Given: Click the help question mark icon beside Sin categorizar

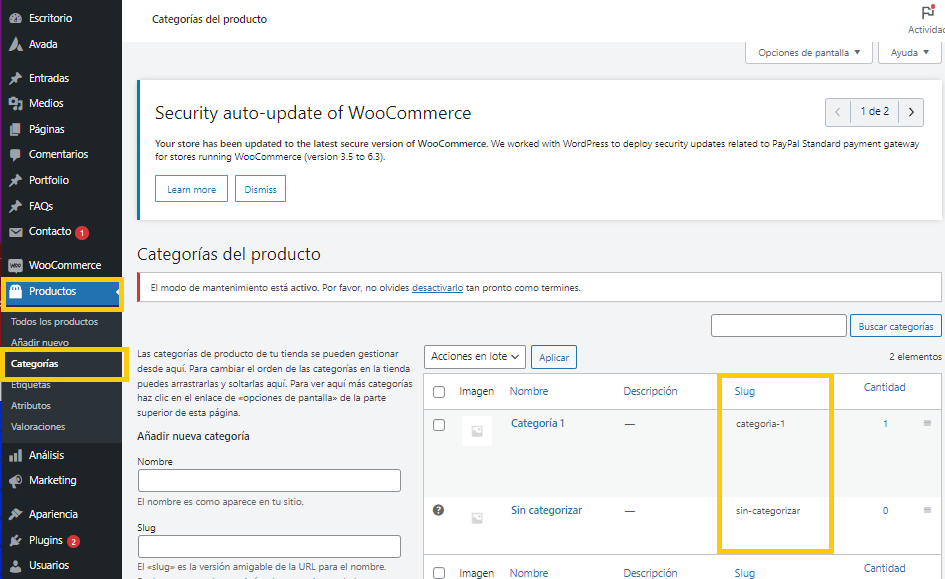Looking at the screenshot, I should point(438,510).
